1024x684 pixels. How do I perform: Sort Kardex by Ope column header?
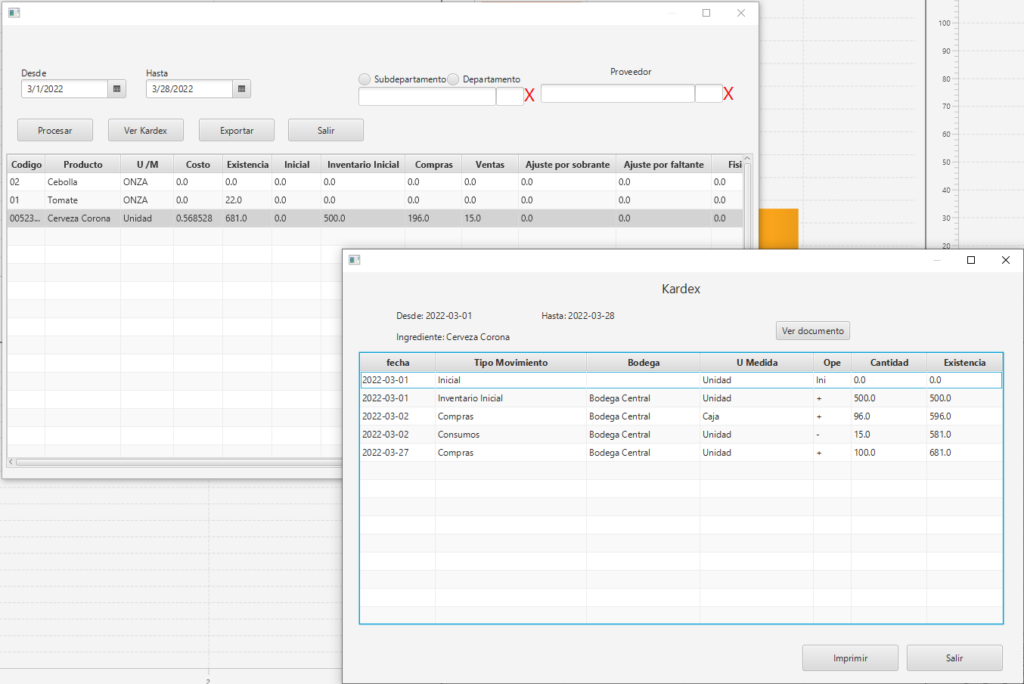(832, 363)
